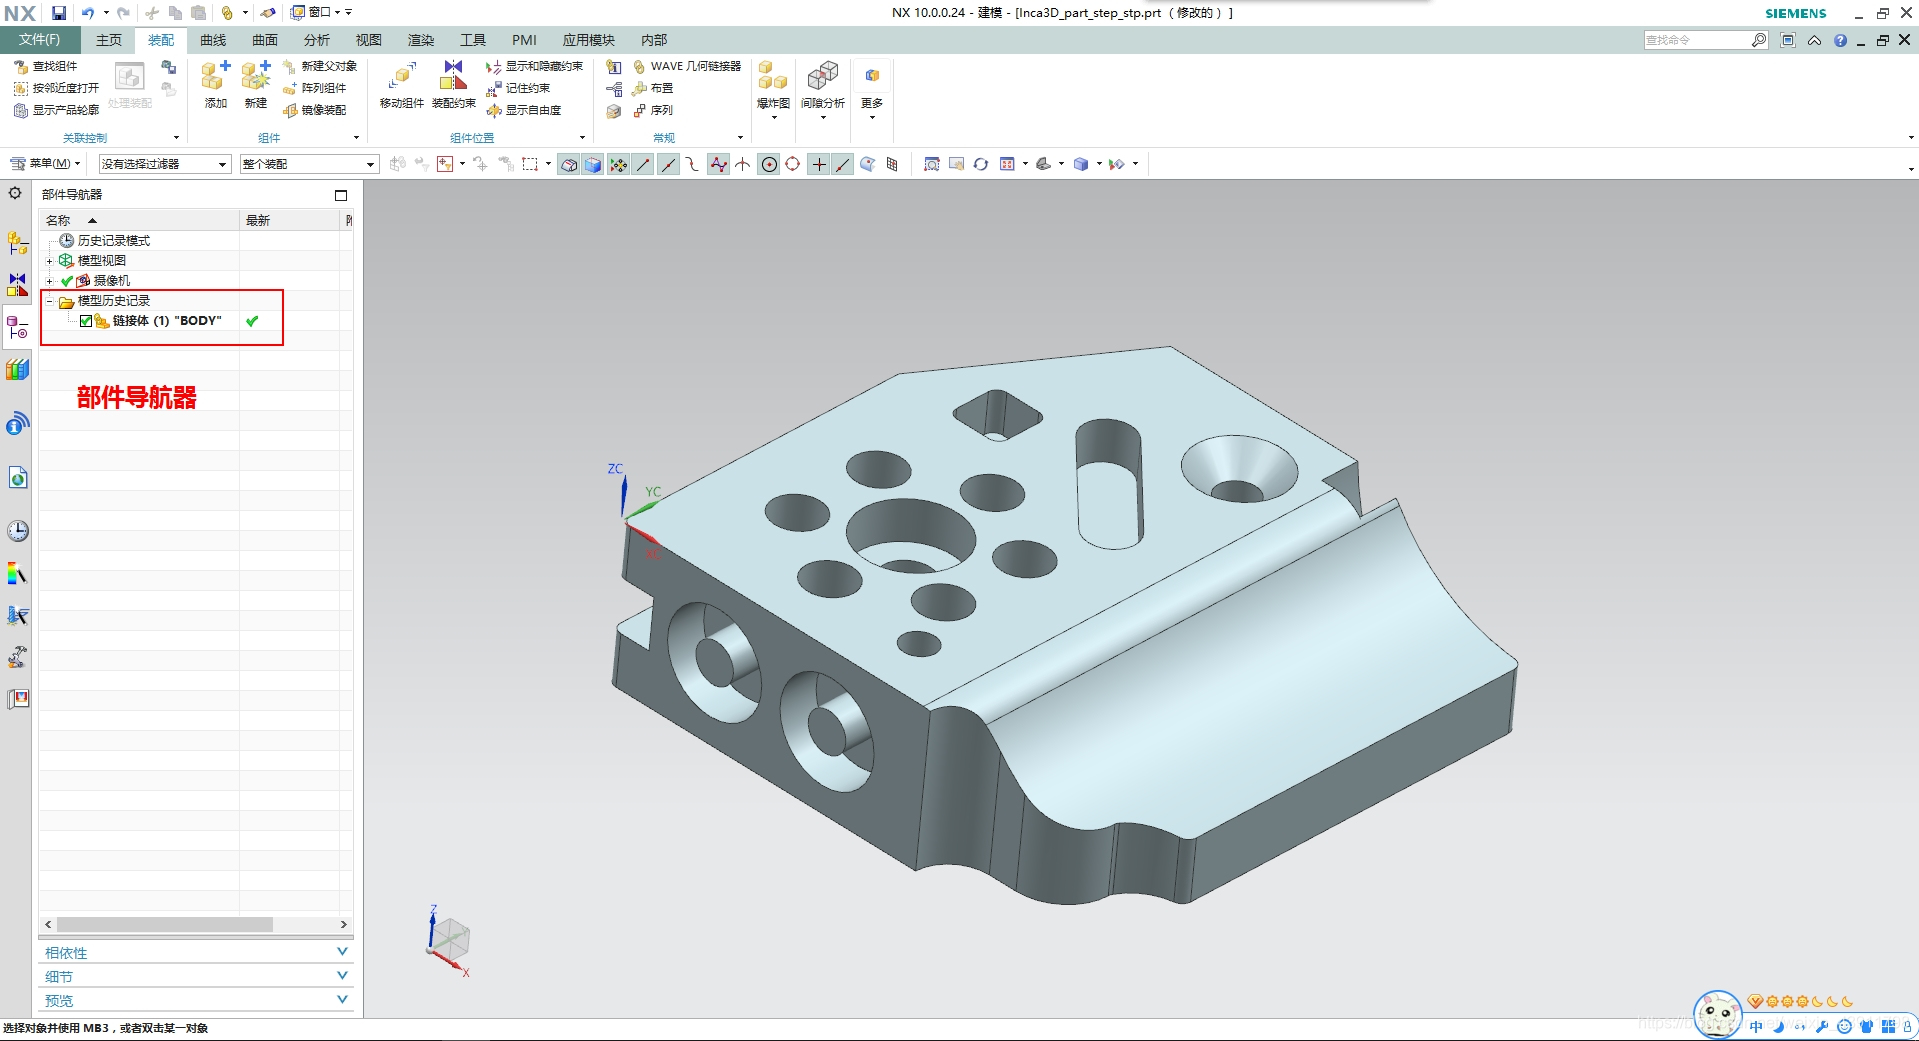Screen dimensions: 1919x1041
Task: Expand the 模型视图 tree node
Action: [x=49, y=261]
